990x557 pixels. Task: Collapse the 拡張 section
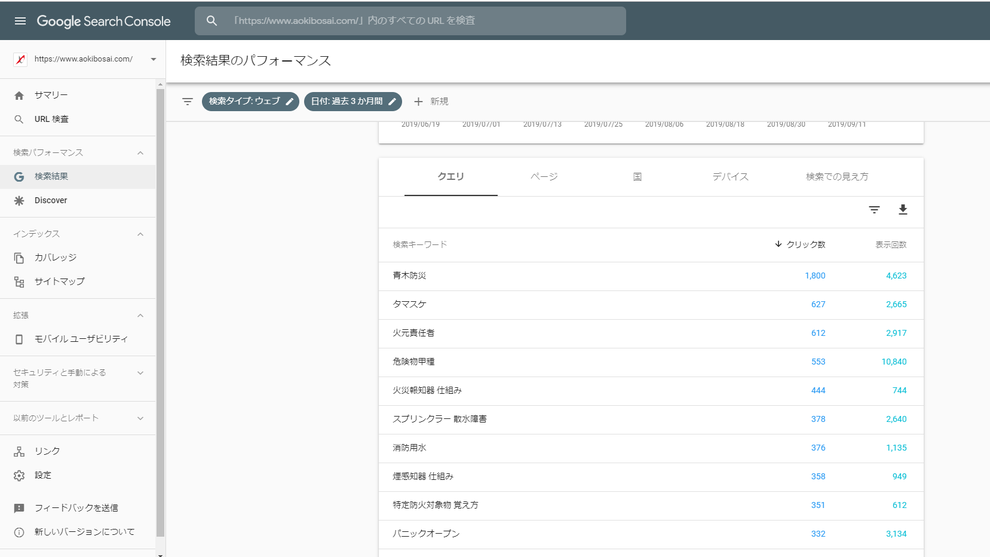(140, 316)
